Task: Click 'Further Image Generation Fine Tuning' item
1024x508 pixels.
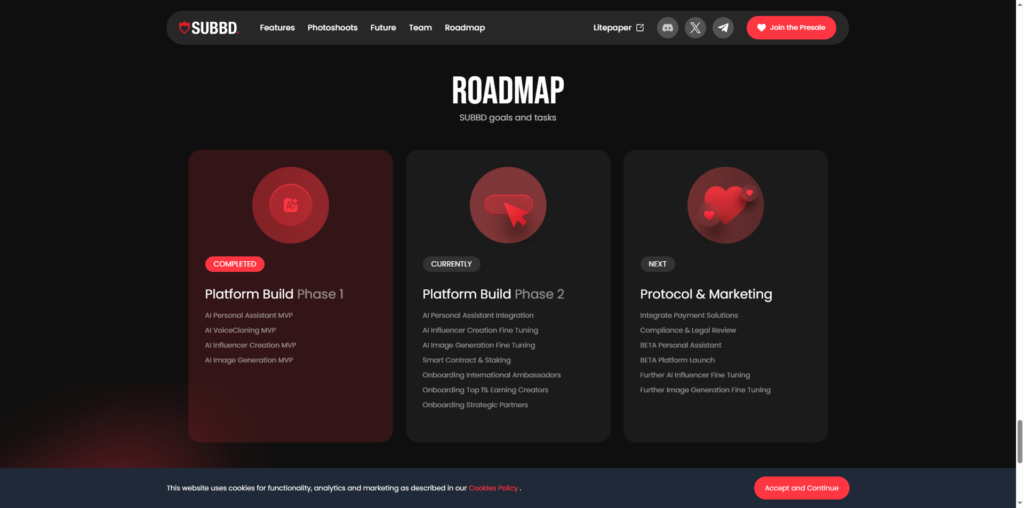Action: coord(705,390)
